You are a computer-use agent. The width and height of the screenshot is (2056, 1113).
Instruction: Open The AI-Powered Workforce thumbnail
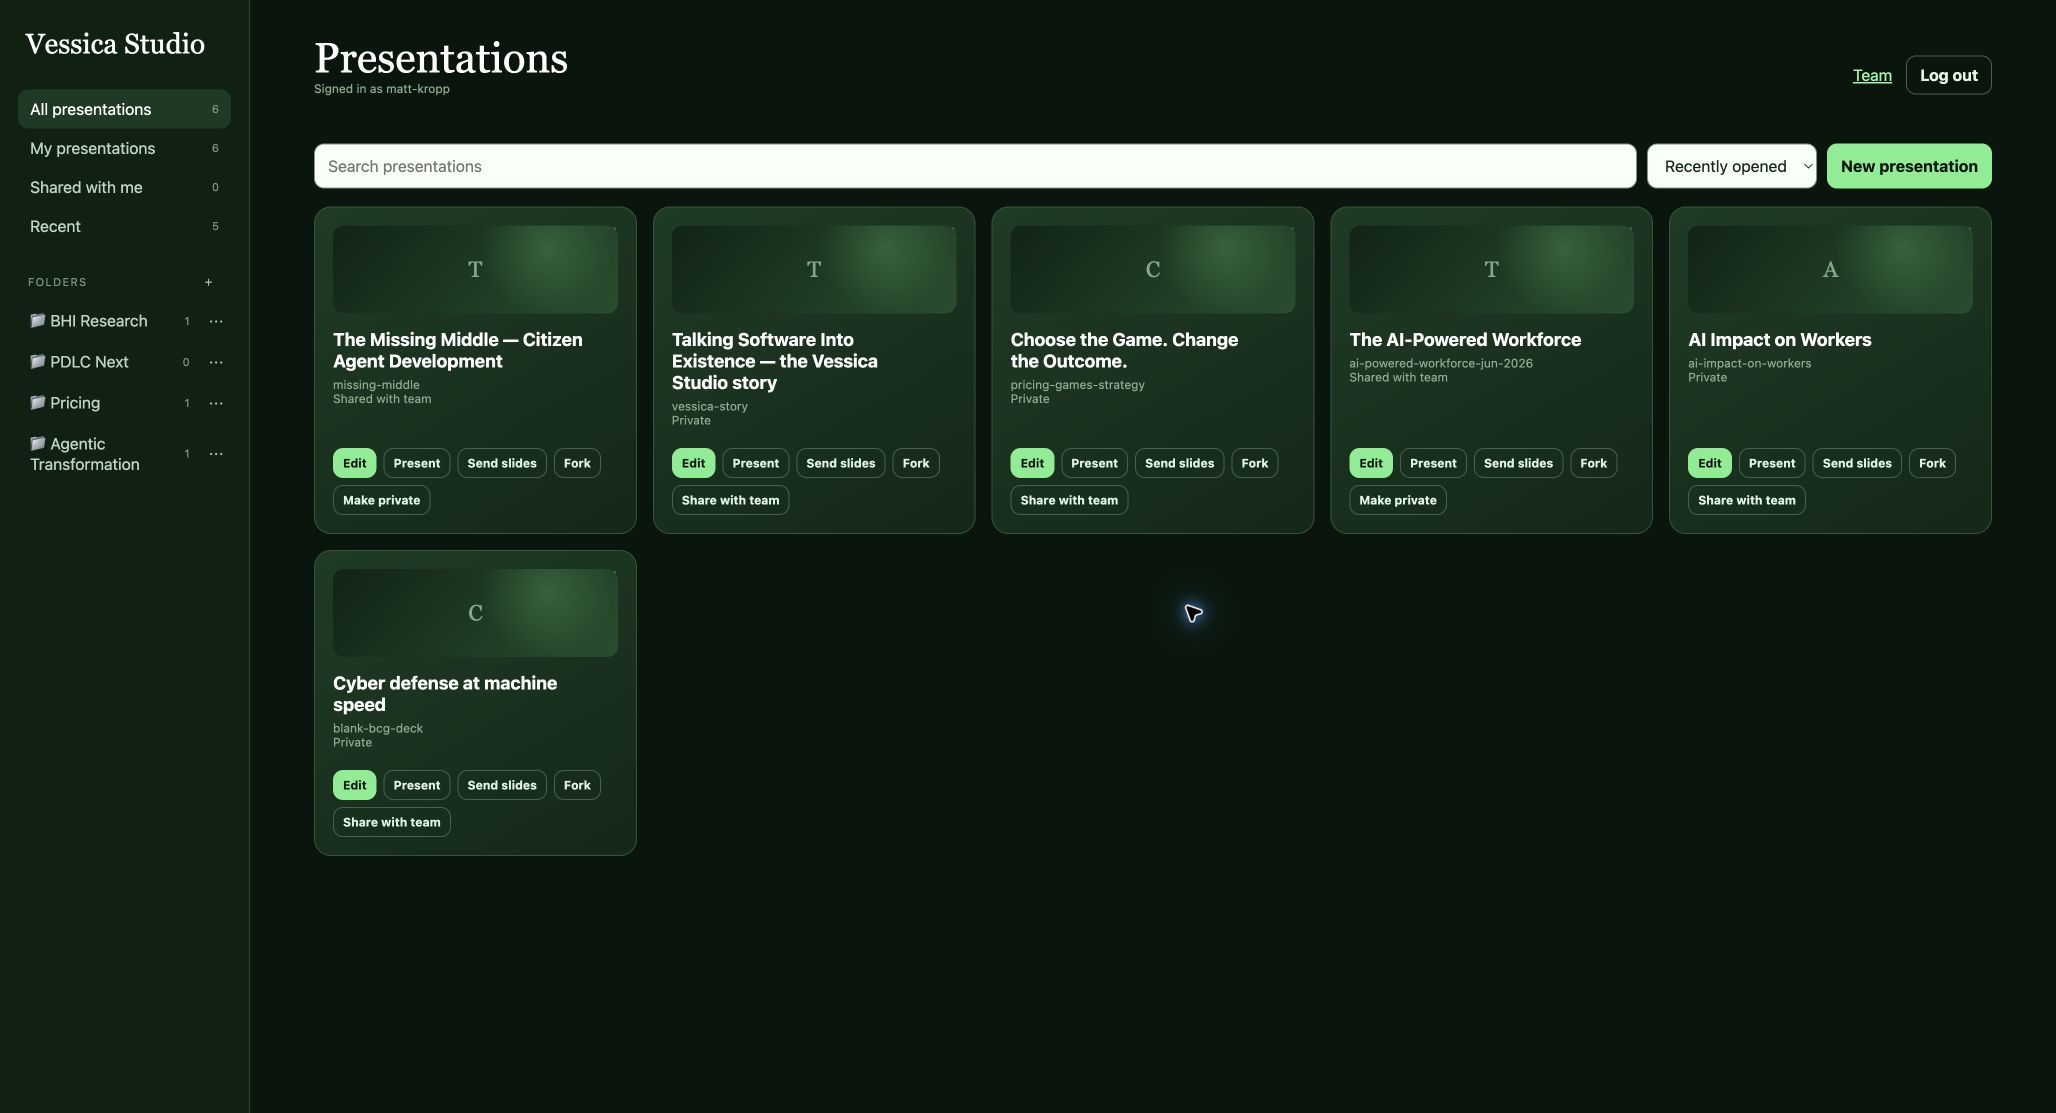[x=1491, y=269]
